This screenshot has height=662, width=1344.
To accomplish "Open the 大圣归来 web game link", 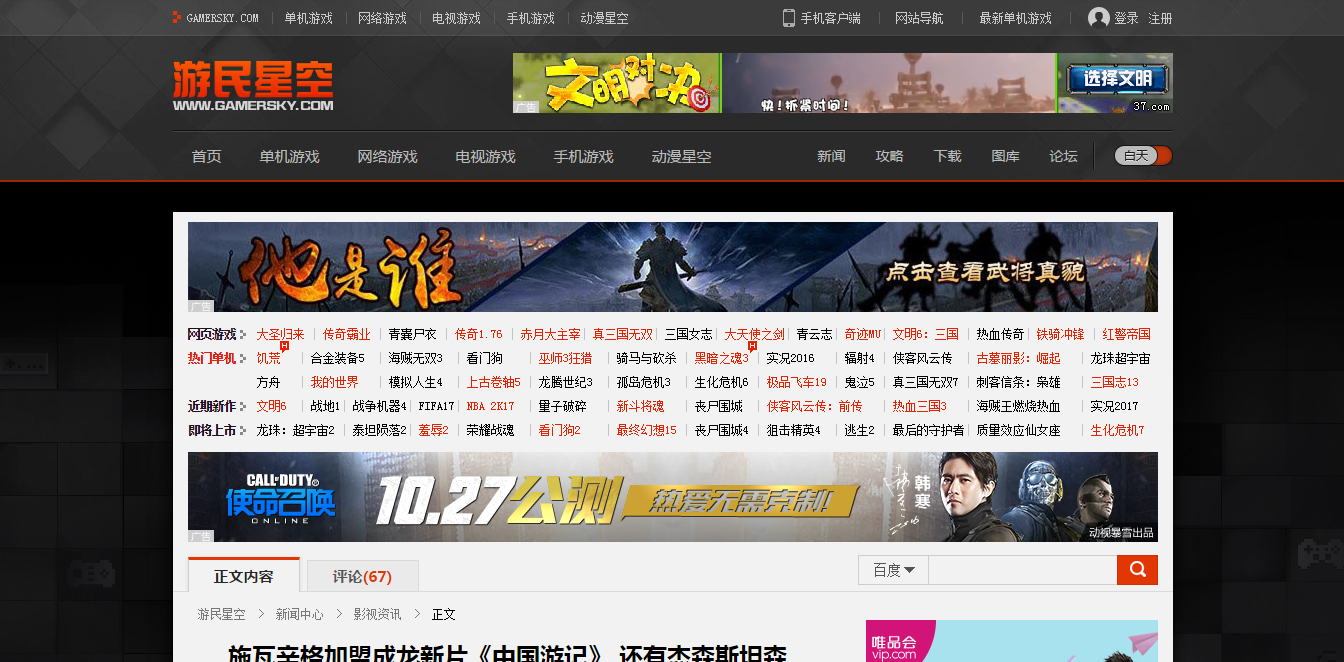I will coord(280,334).
